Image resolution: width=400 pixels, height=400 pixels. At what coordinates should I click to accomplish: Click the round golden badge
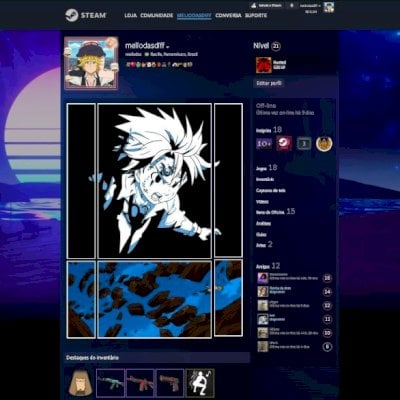[x=324, y=144]
